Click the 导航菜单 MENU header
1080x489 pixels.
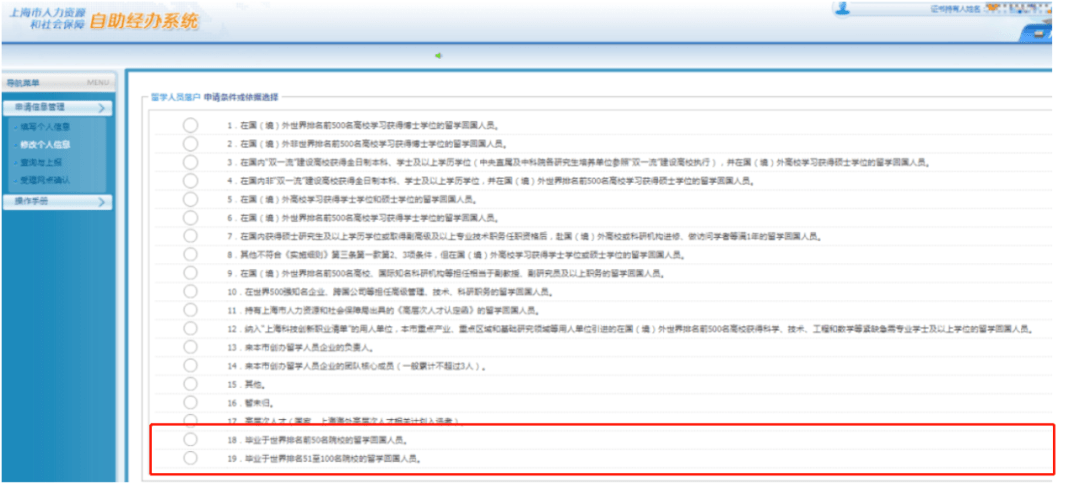(x=57, y=83)
